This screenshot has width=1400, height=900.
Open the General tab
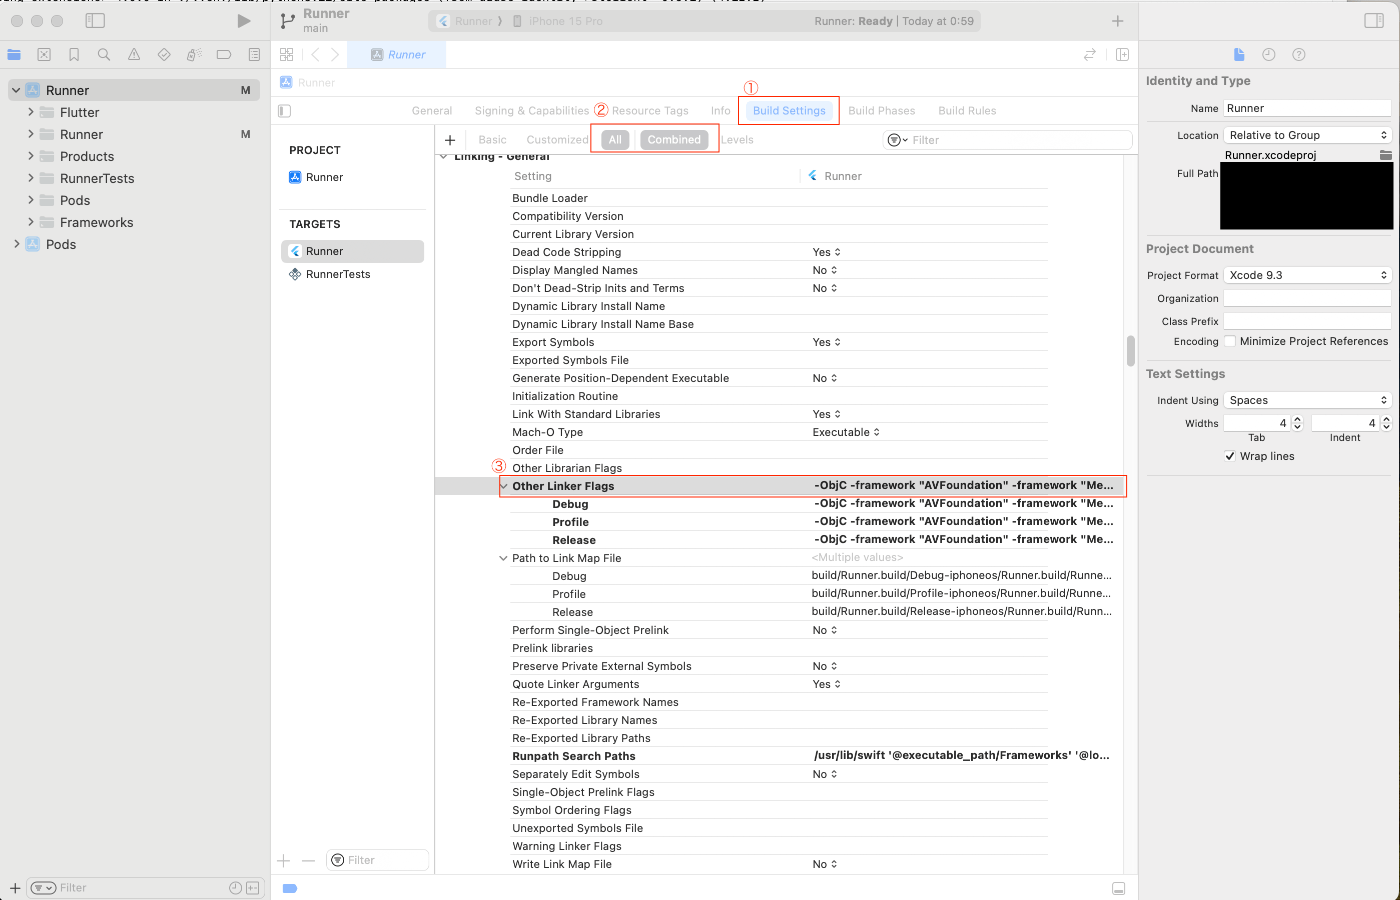point(432,111)
